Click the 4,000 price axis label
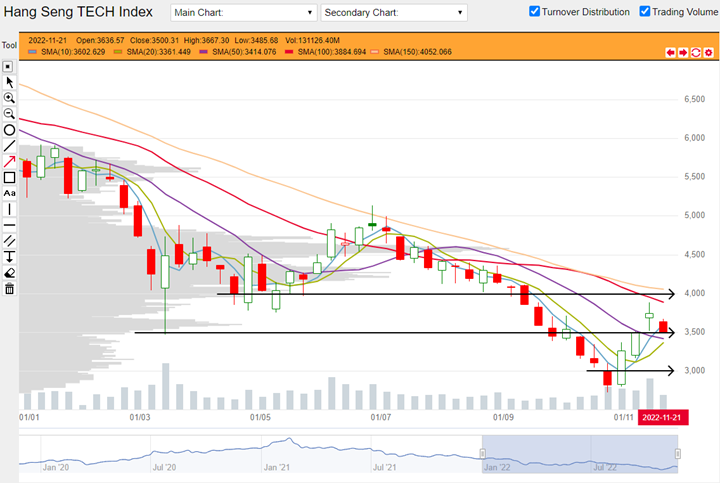This screenshot has height=483, width=720. pos(694,293)
